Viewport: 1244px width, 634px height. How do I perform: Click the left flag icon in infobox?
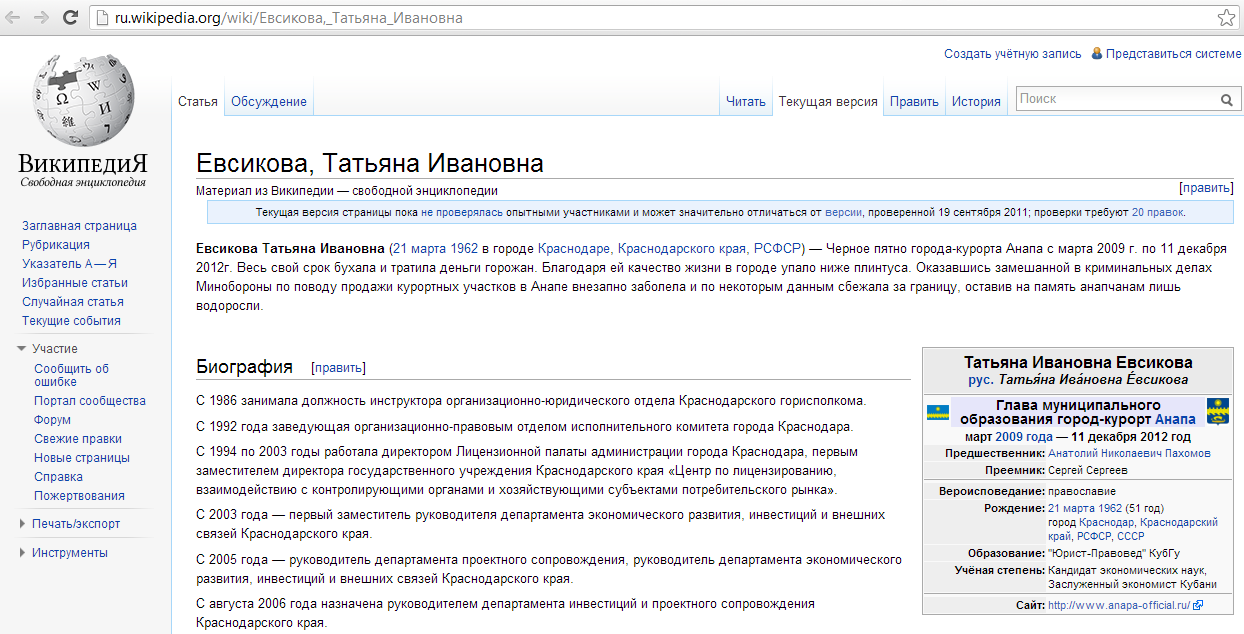[x=938, y=412]
